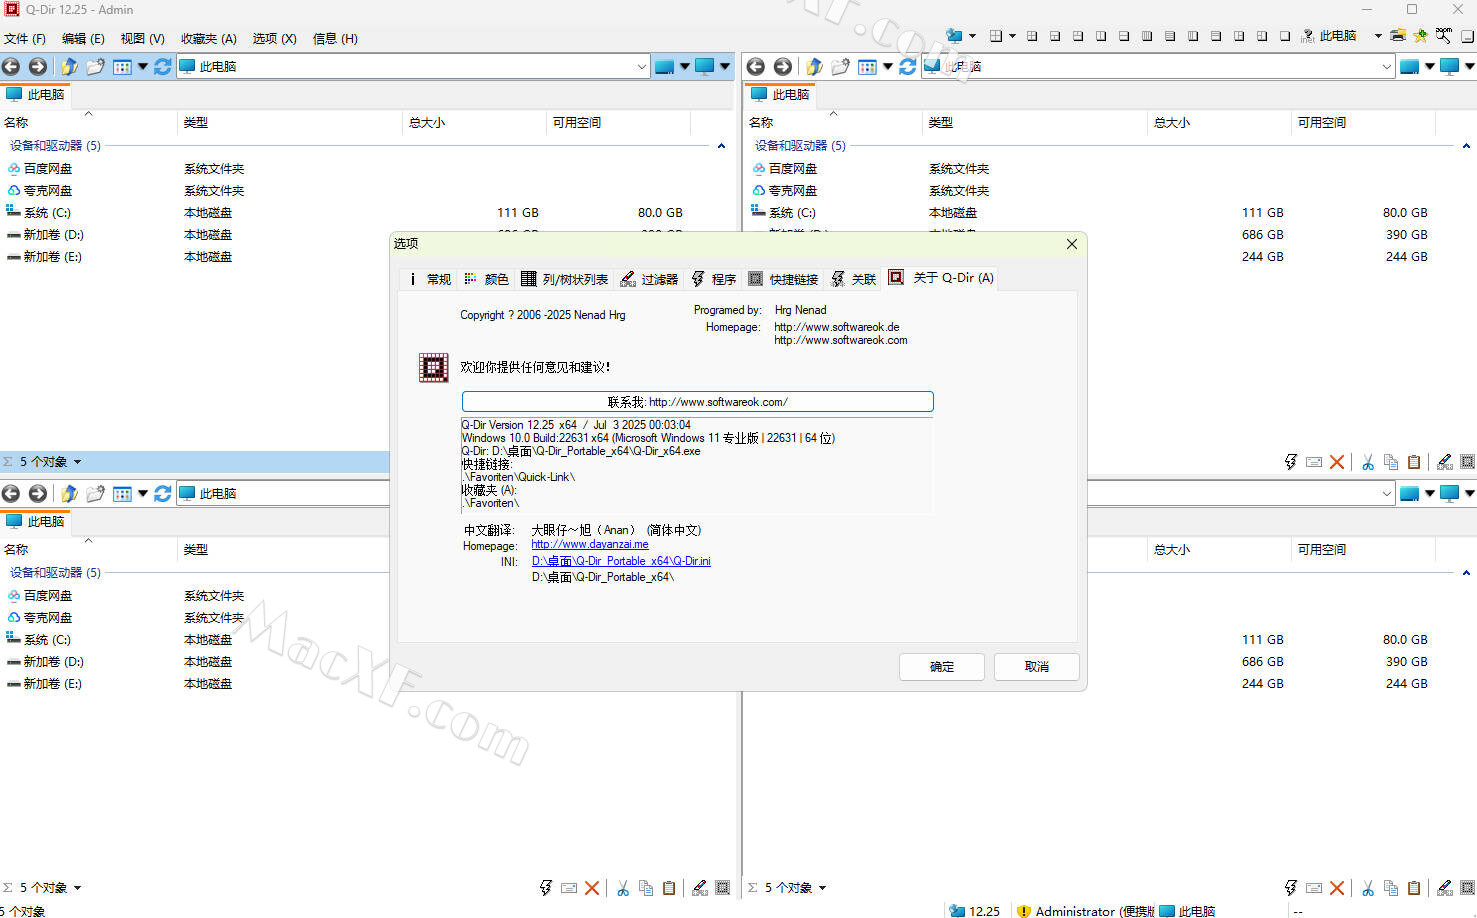1477x918 pixels.
Task: Select four-pane grid layout icon in main toolbar
Action: (996, 36)
